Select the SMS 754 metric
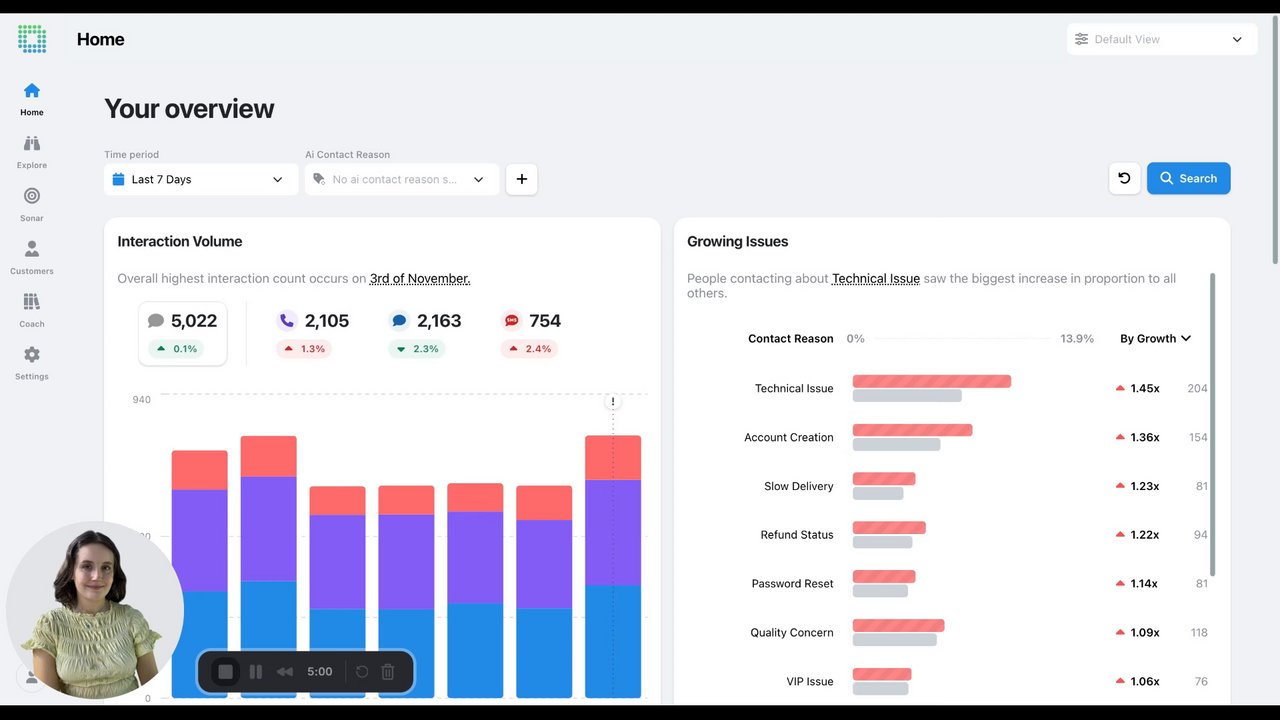 point(531,333)
